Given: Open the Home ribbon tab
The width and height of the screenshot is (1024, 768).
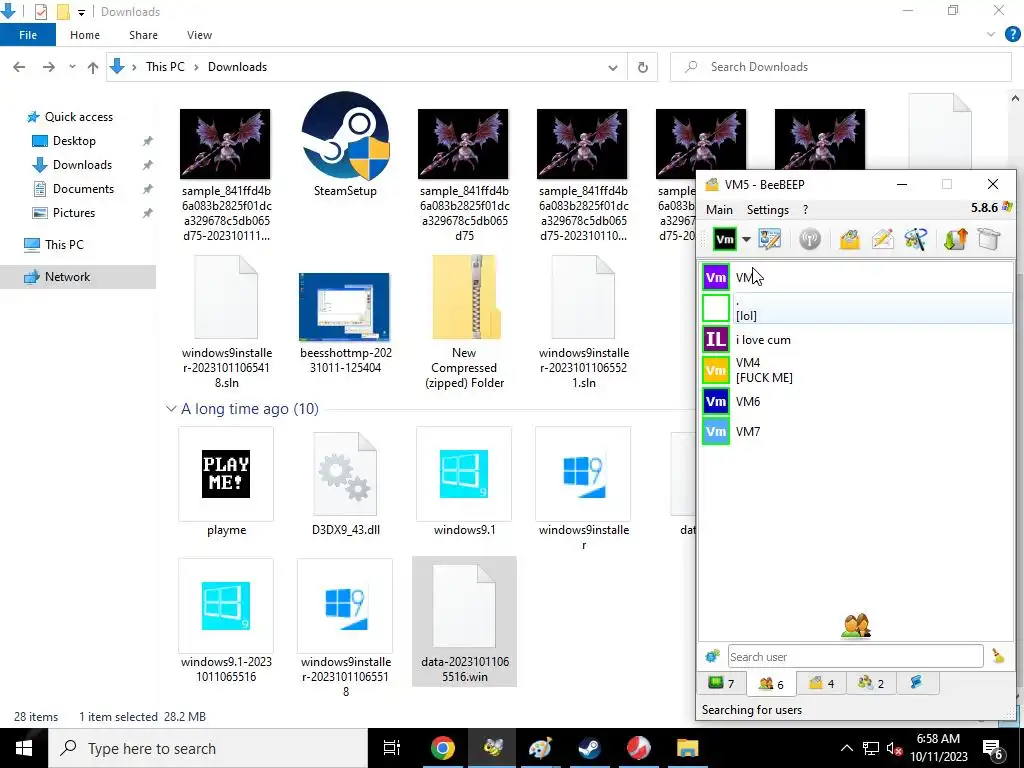Looking at the screenshot, I should (x=85, y=35).
